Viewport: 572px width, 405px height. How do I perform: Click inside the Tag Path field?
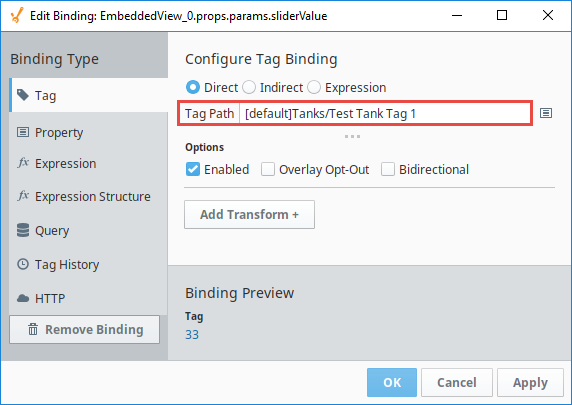385,113
